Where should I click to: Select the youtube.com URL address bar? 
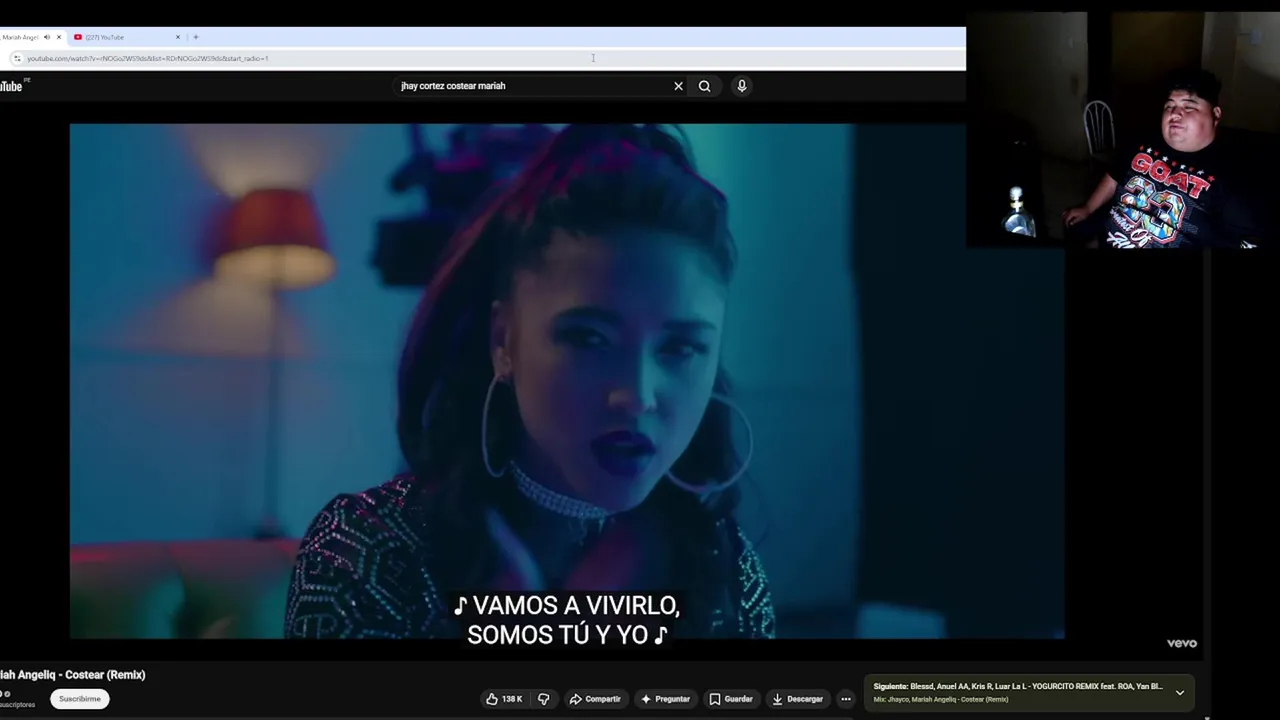coord(147,58)
